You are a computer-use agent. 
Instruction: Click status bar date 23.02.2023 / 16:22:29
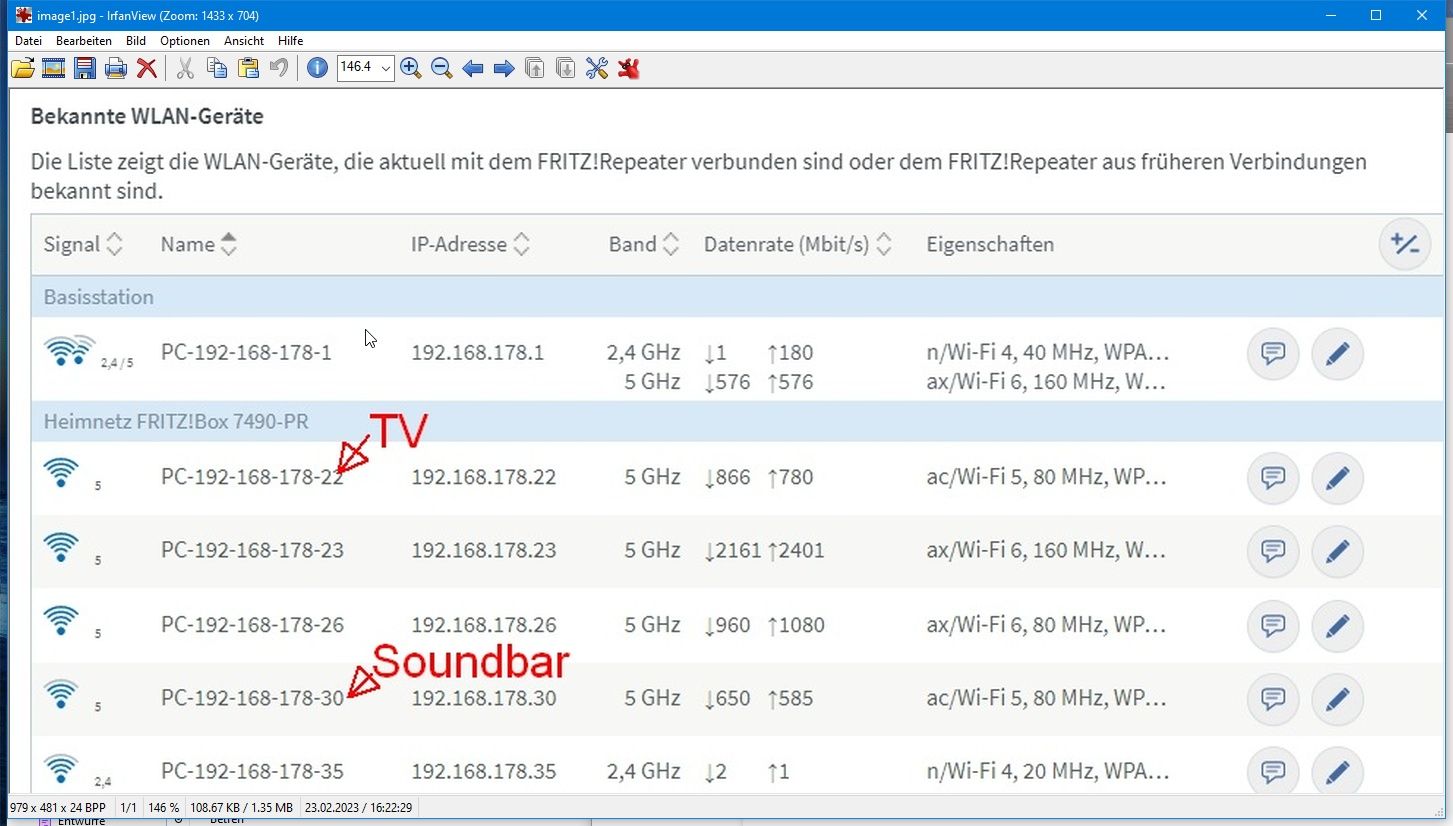click(x=359, y=807)
